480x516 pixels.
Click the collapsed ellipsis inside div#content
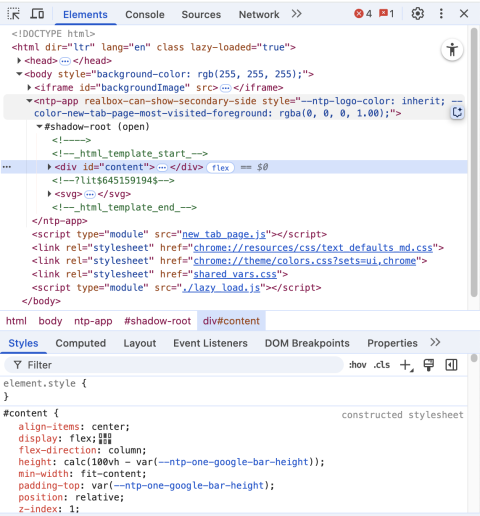(162, 167)
